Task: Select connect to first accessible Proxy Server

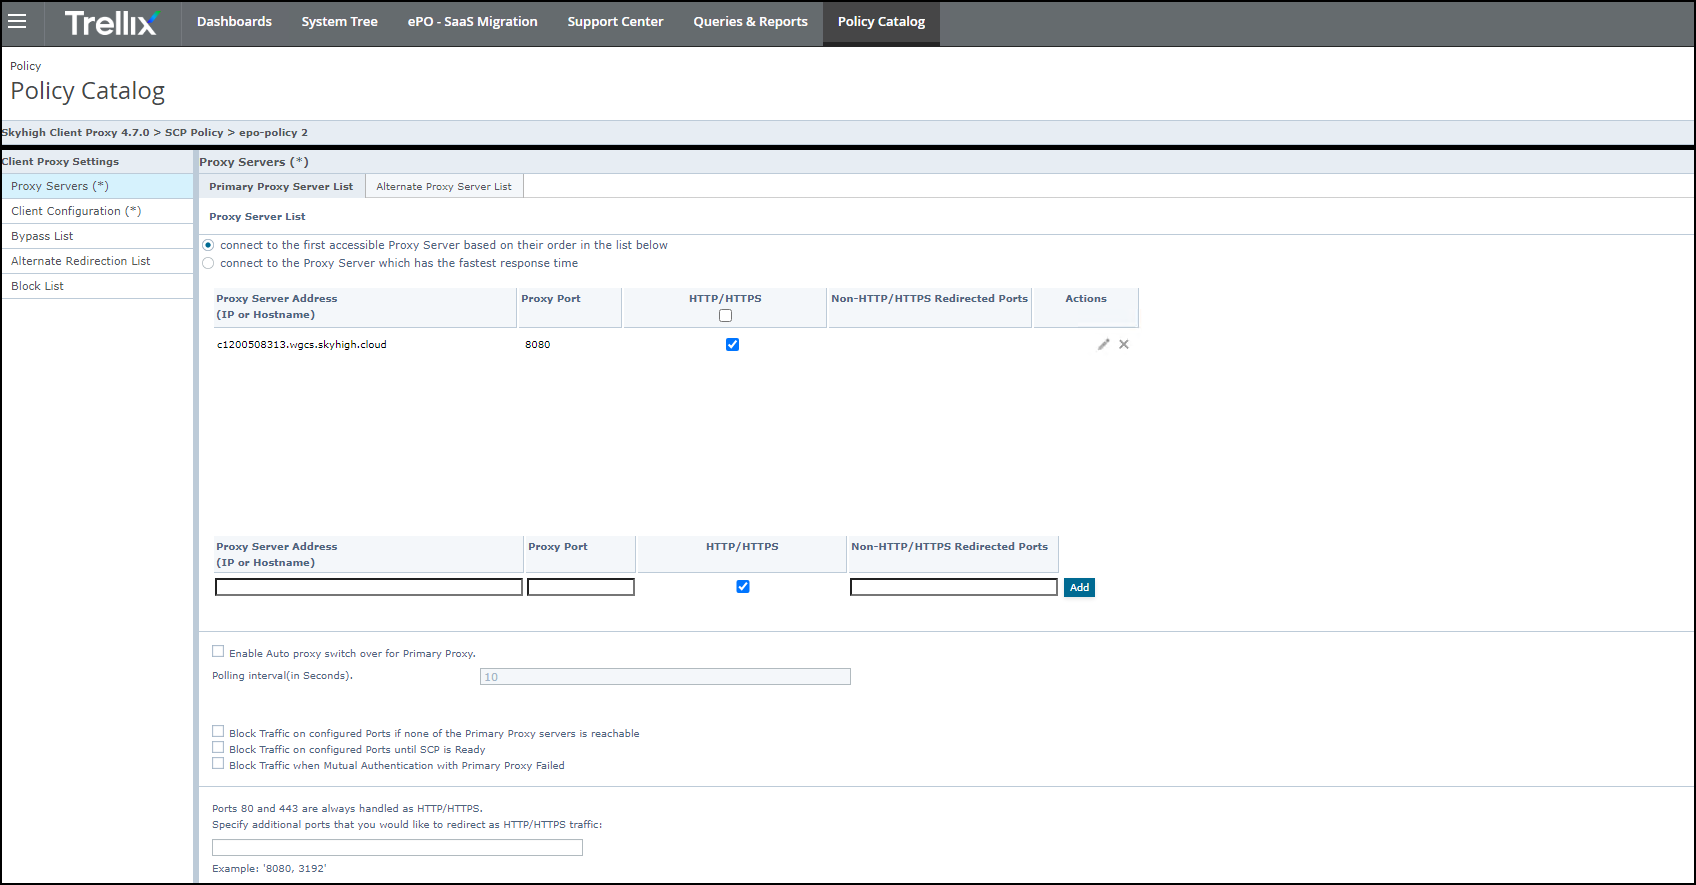Action: (208, 245)
